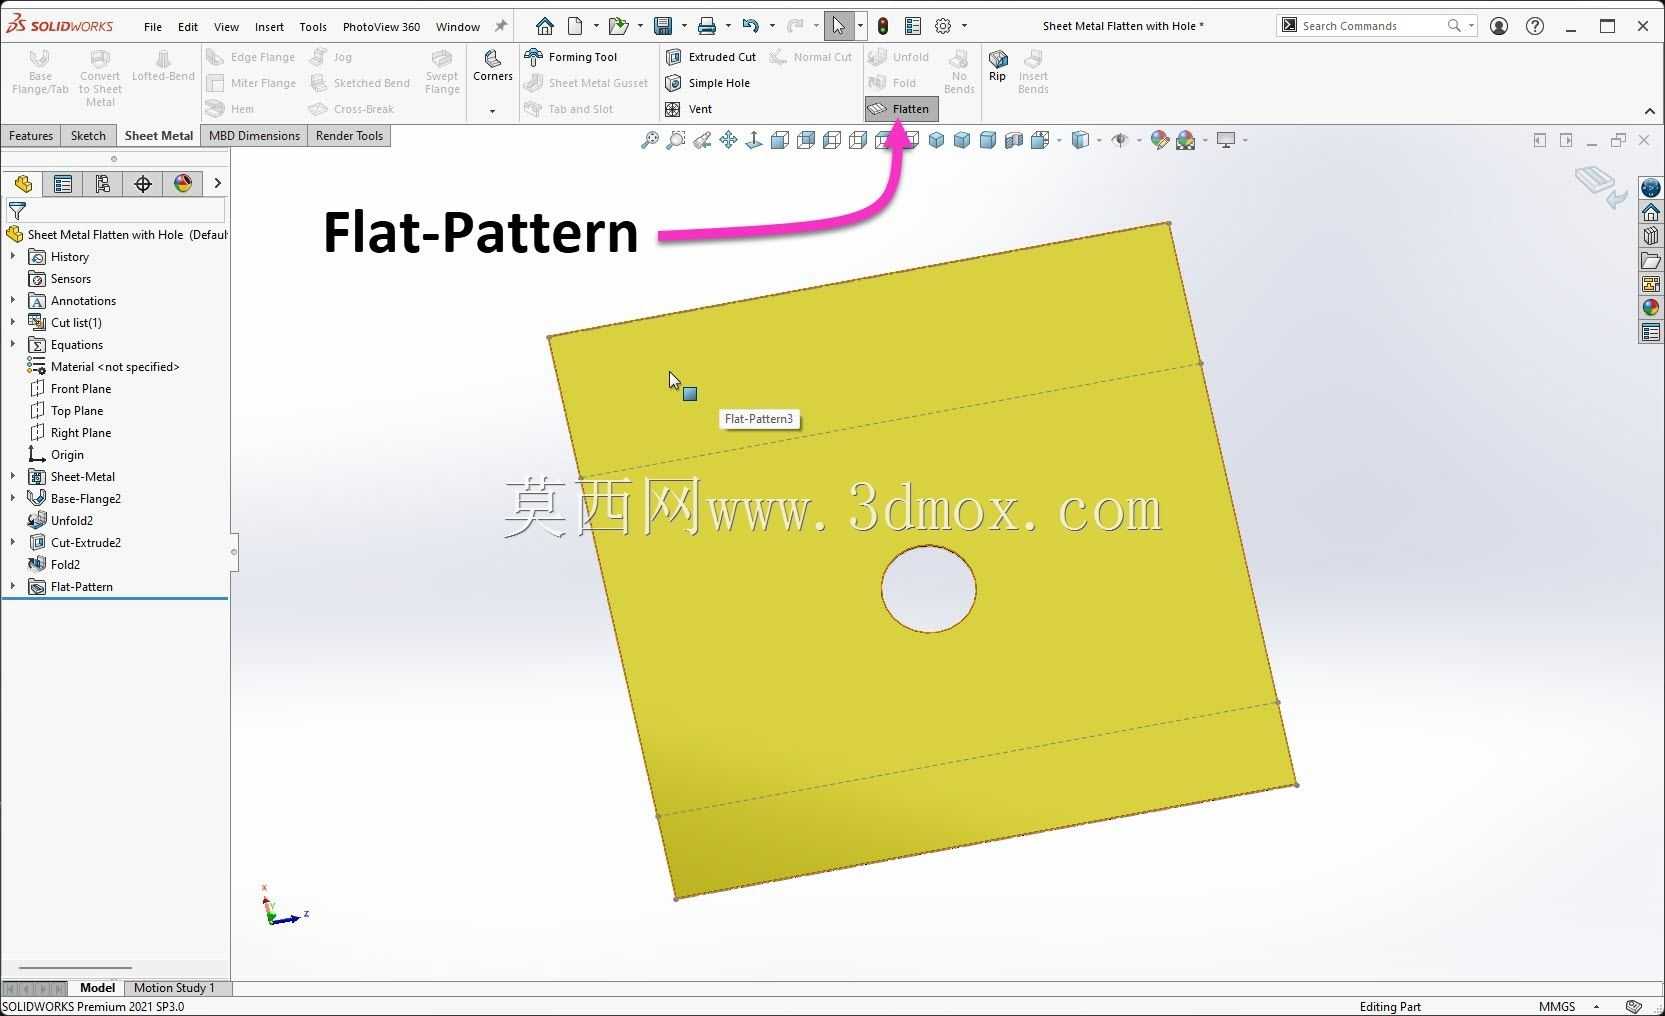Toggle Hide/Show Items eye icon
1665x1016 pixels.
click(1120, 140)
